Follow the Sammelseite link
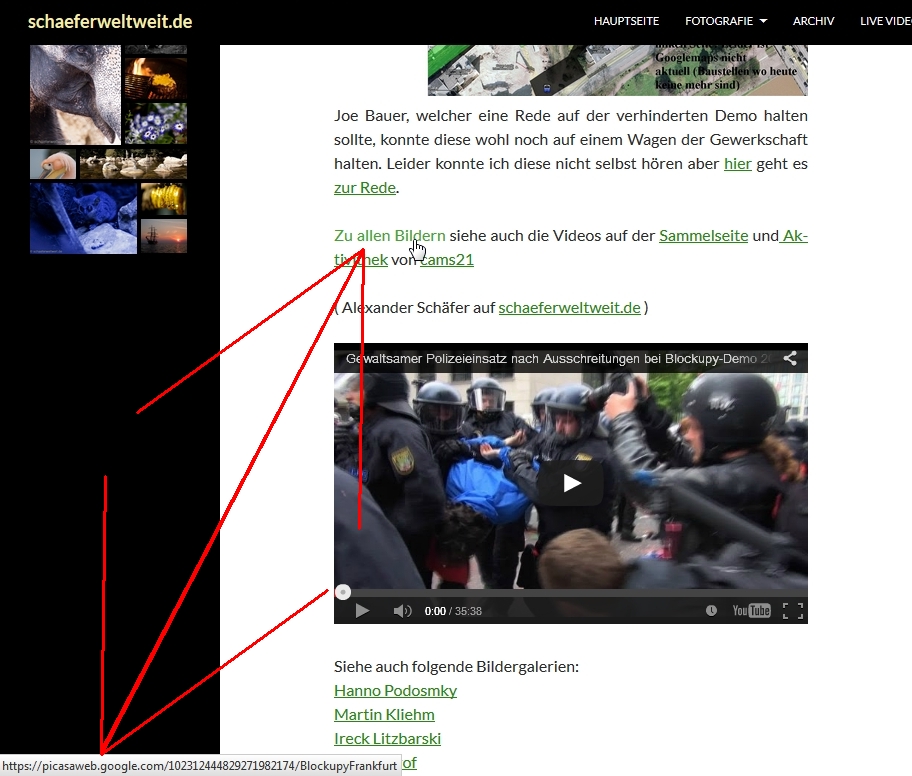Image resolution: width=912 pixels, height=776 pixels. coord(703,236)
